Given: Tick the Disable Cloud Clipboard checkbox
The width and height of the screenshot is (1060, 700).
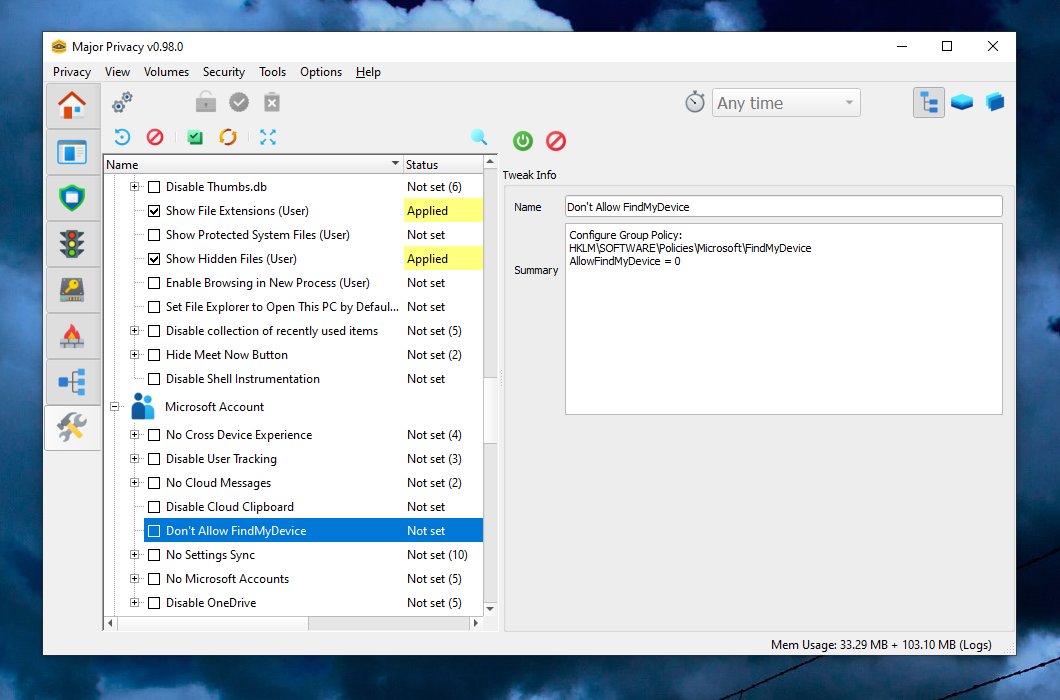Looking at the screenshot, I should [x=154, y=507].
